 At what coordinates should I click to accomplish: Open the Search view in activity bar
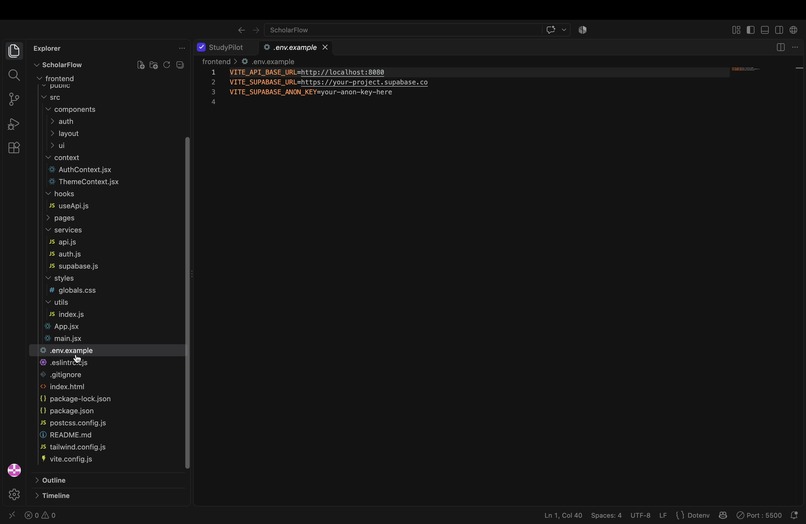pyautogui.click(x=14, y=75)
